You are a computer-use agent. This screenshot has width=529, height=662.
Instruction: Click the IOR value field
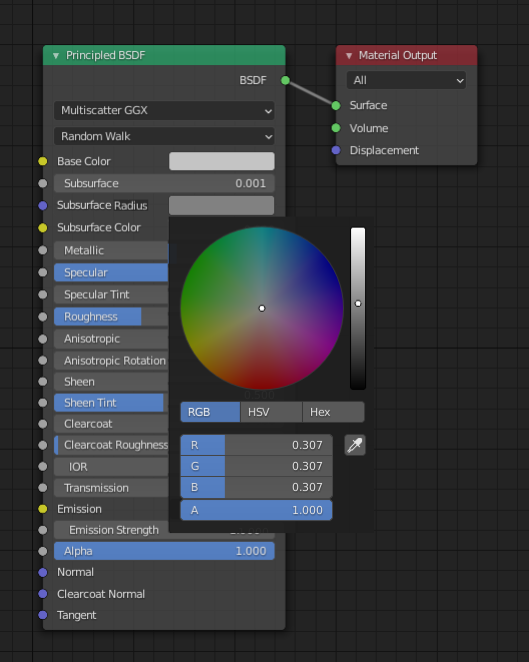point(111,467)
